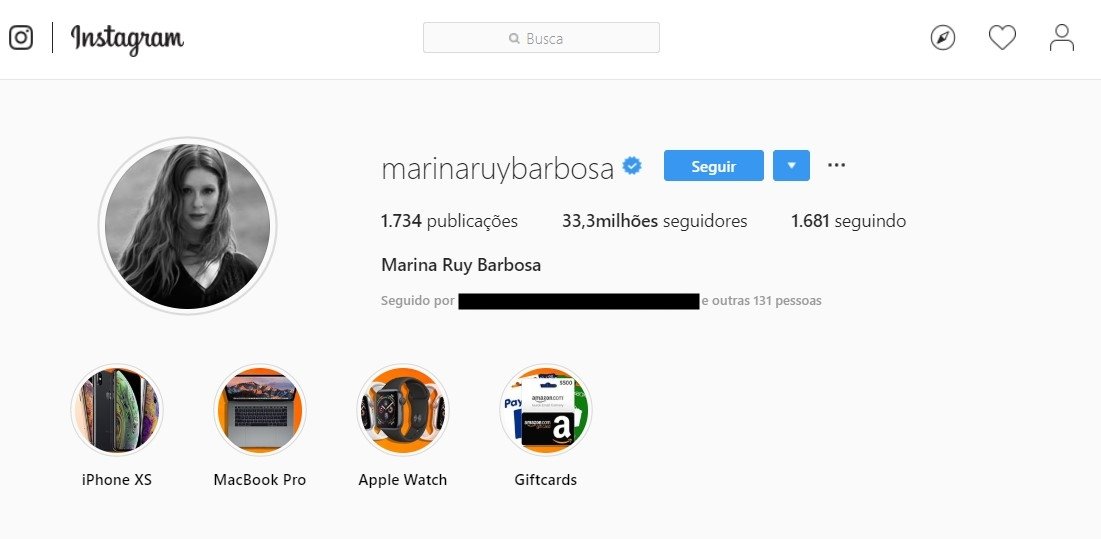1101x539 pixels.
Task: Open the 1.681 seguindo list
Action: point(848,222)
